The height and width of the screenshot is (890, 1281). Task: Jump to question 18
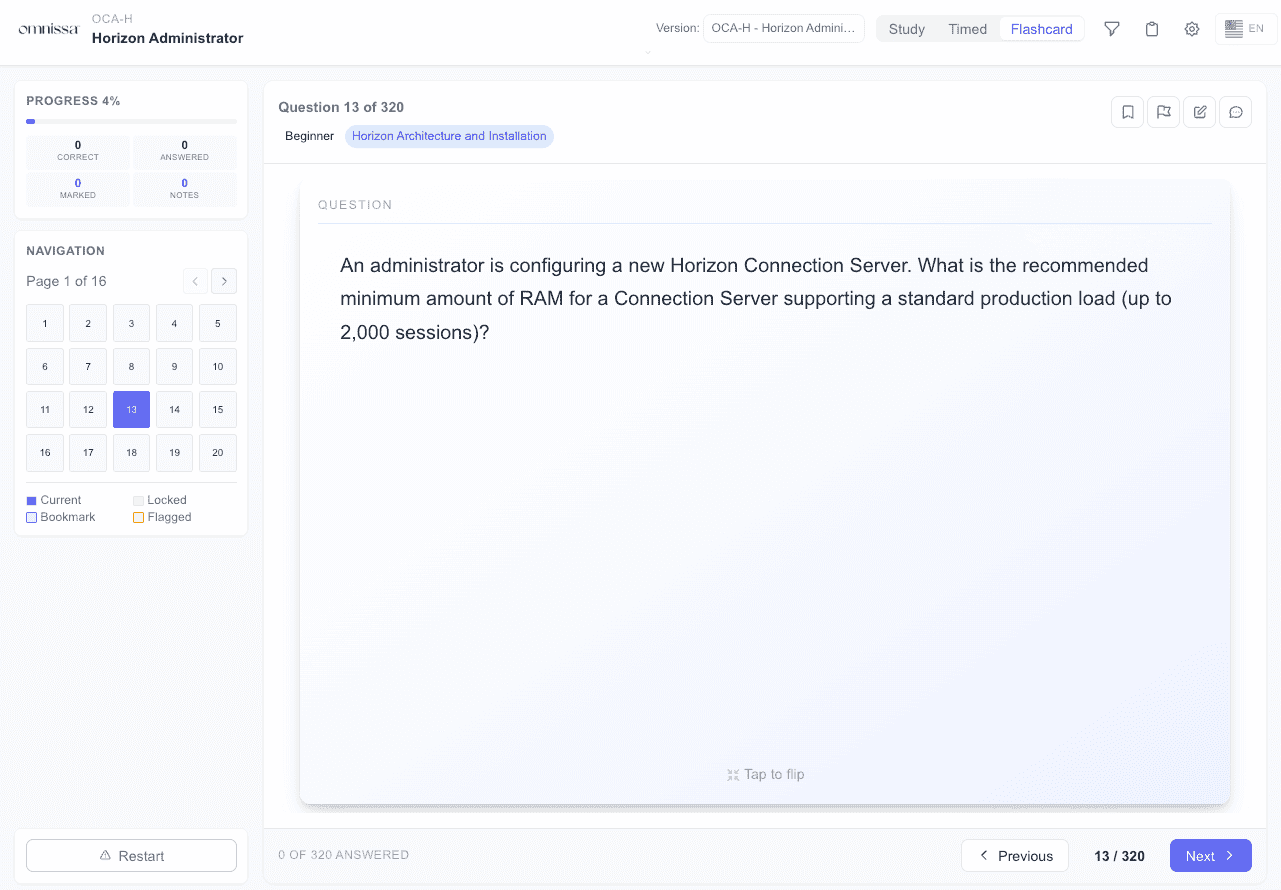[131, 452]
